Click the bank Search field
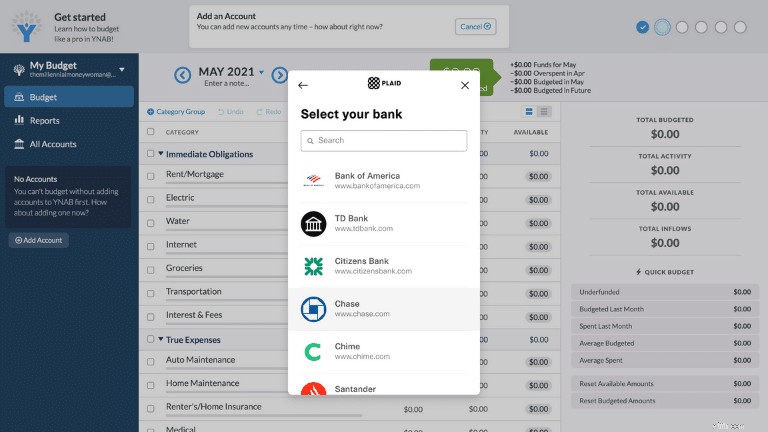This screenshot has width=768, height=432. coord(384,141)
